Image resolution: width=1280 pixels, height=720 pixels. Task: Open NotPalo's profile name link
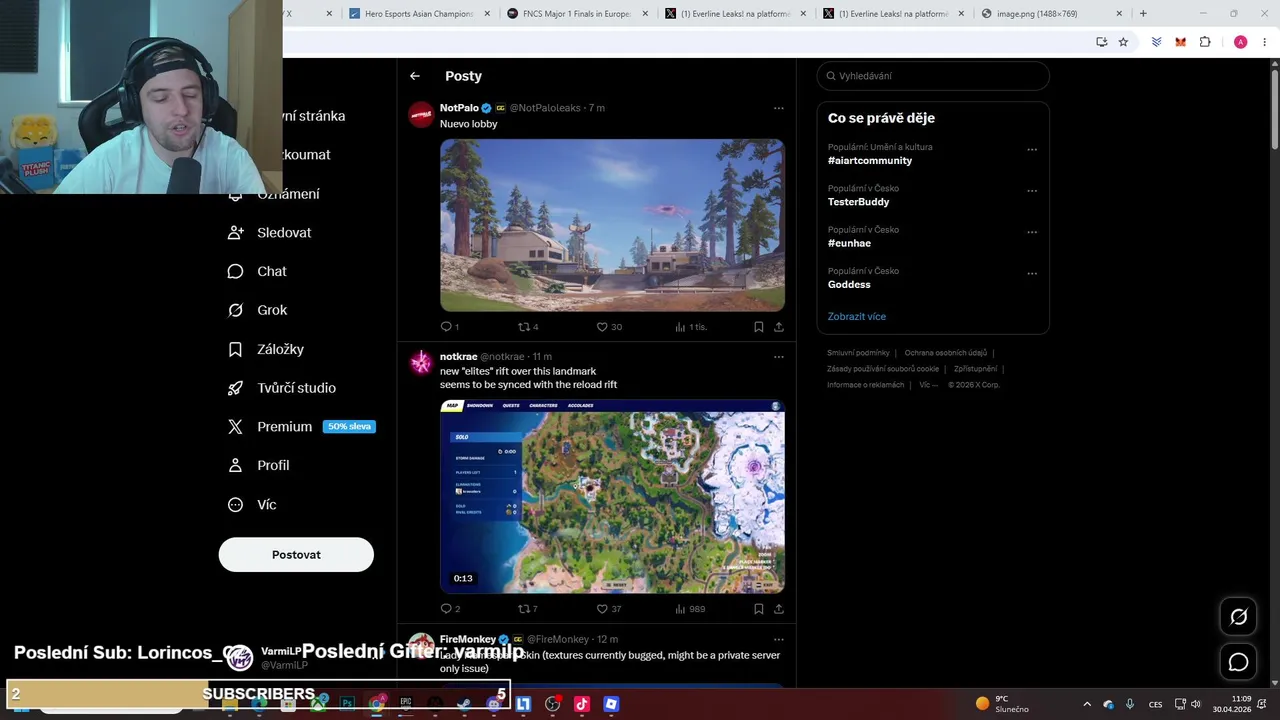point(459,108)
